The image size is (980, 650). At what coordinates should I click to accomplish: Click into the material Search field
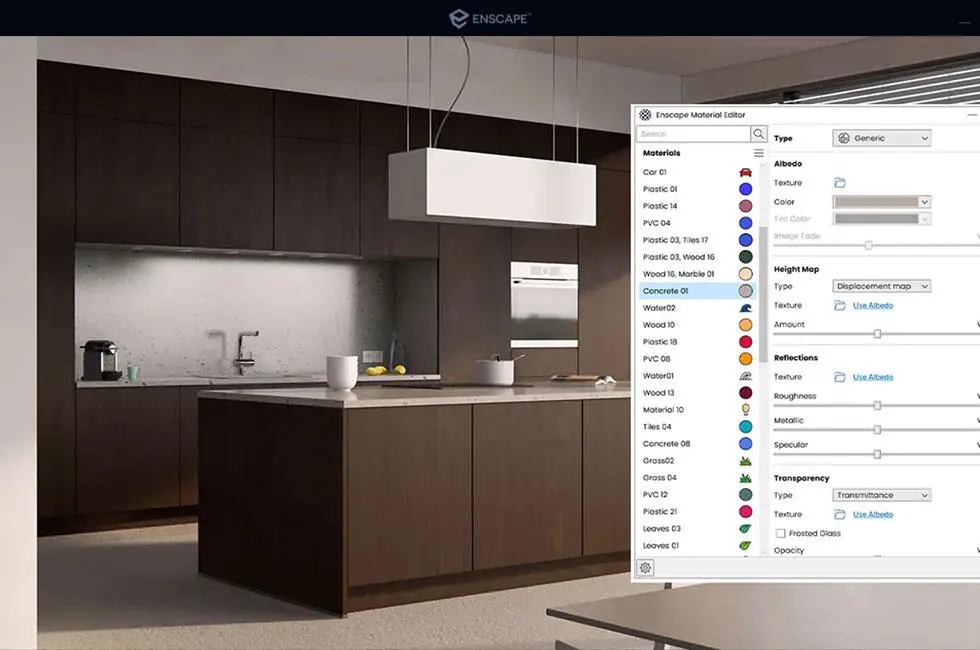(x=693, y=134)
